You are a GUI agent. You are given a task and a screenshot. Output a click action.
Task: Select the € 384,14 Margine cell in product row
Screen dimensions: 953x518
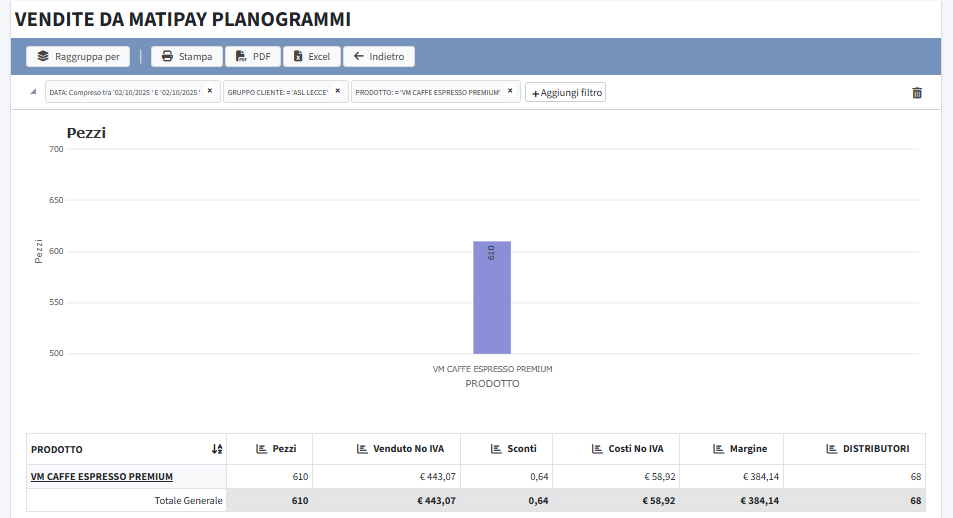pyautogui.click(x=732, y=477)
